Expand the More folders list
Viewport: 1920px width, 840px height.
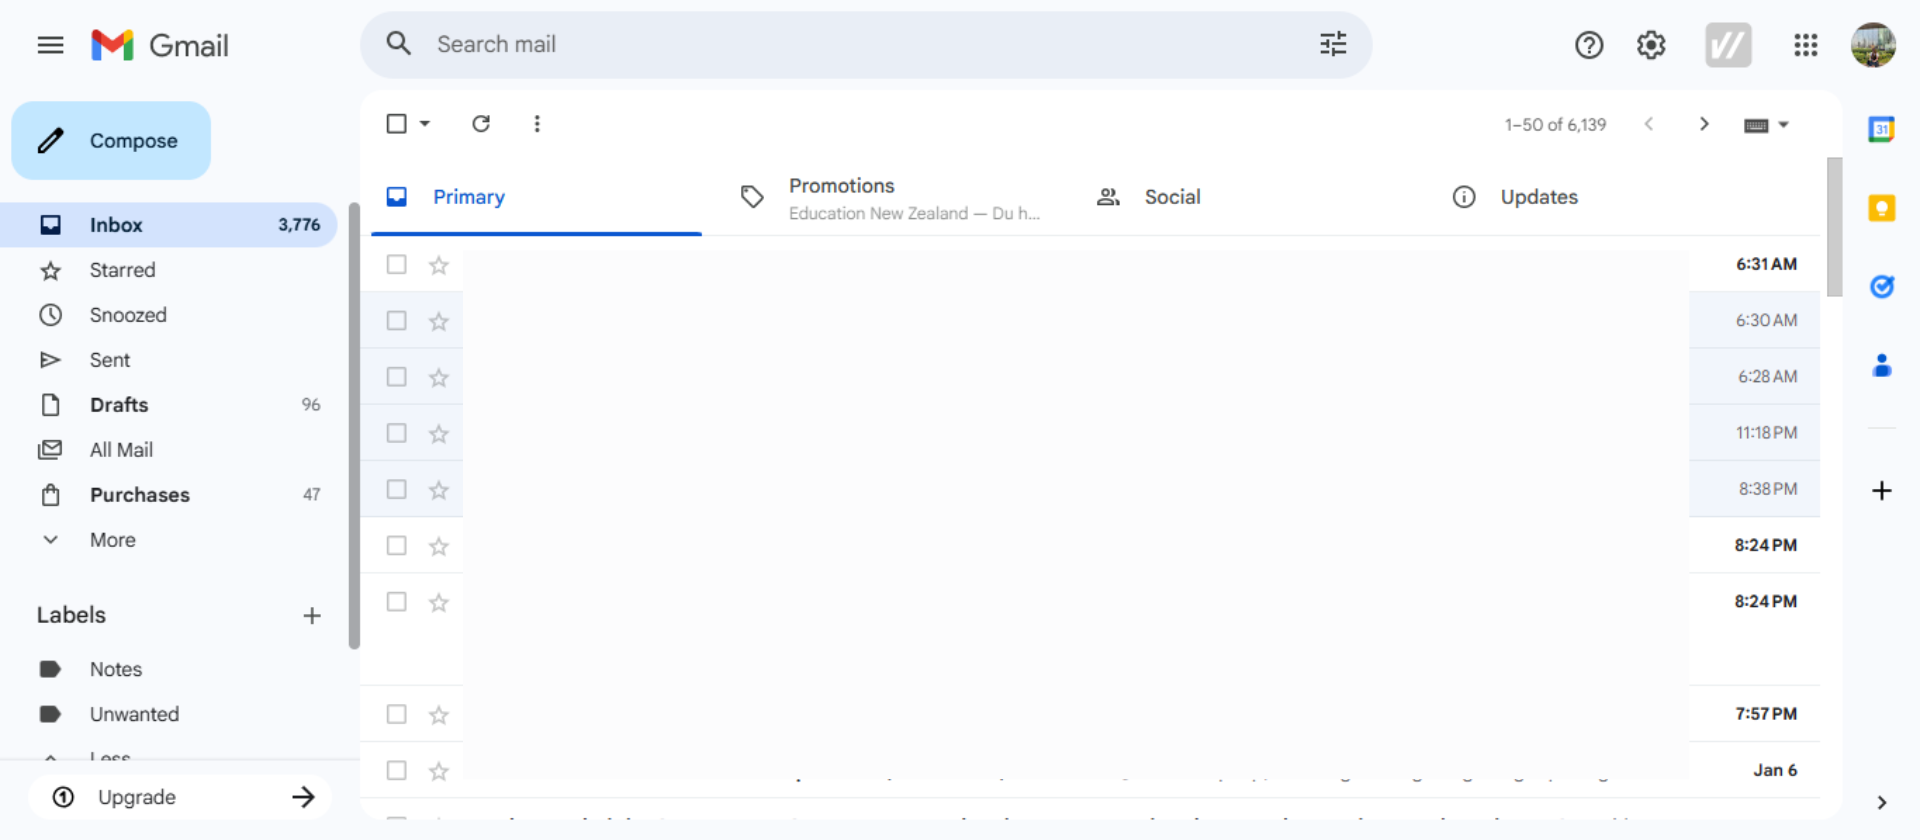coord(112,540)
